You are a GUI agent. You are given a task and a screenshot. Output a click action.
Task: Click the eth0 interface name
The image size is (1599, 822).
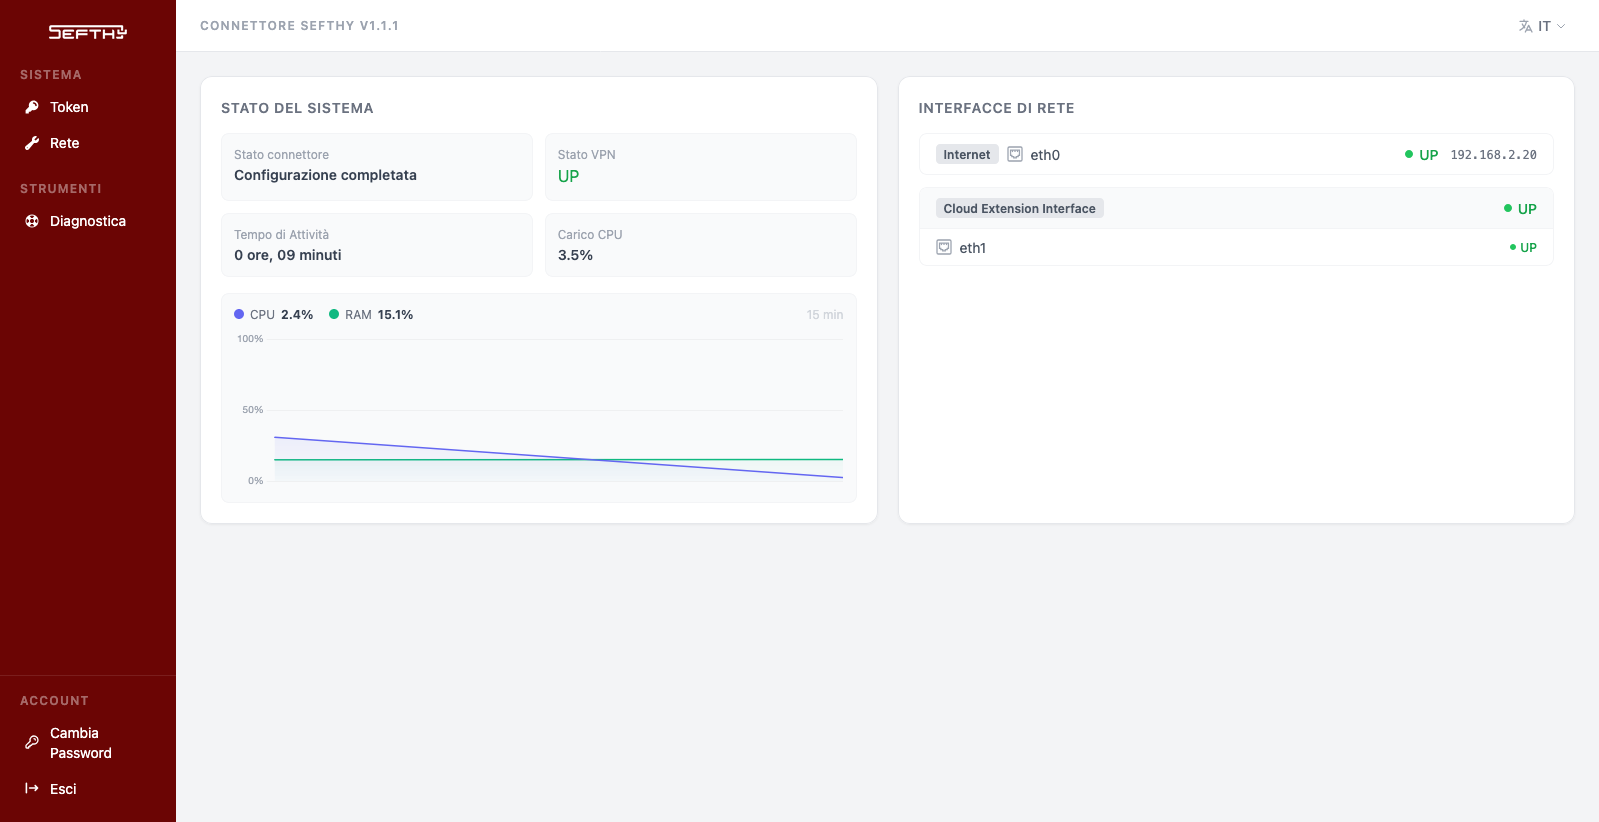tap(1045, 155)
